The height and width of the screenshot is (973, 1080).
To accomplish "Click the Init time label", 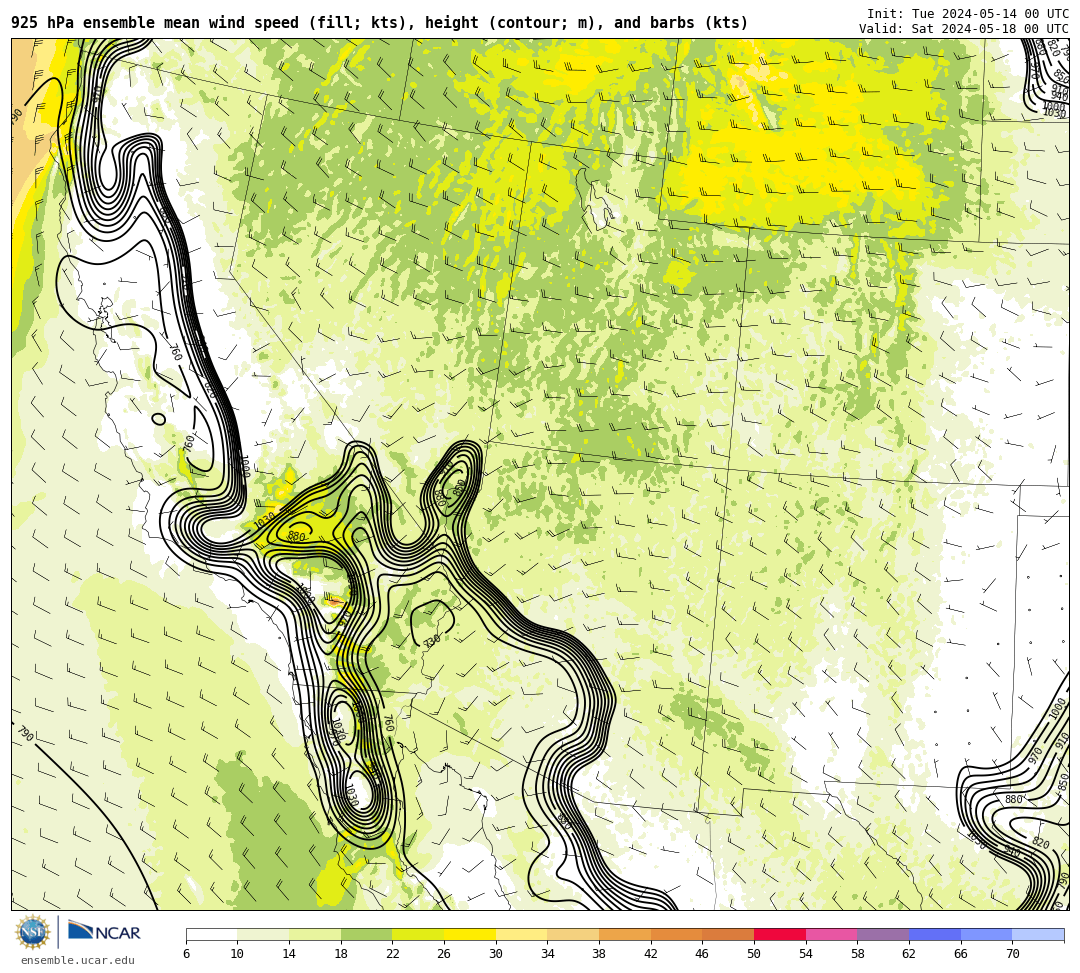I will [968, 14].
